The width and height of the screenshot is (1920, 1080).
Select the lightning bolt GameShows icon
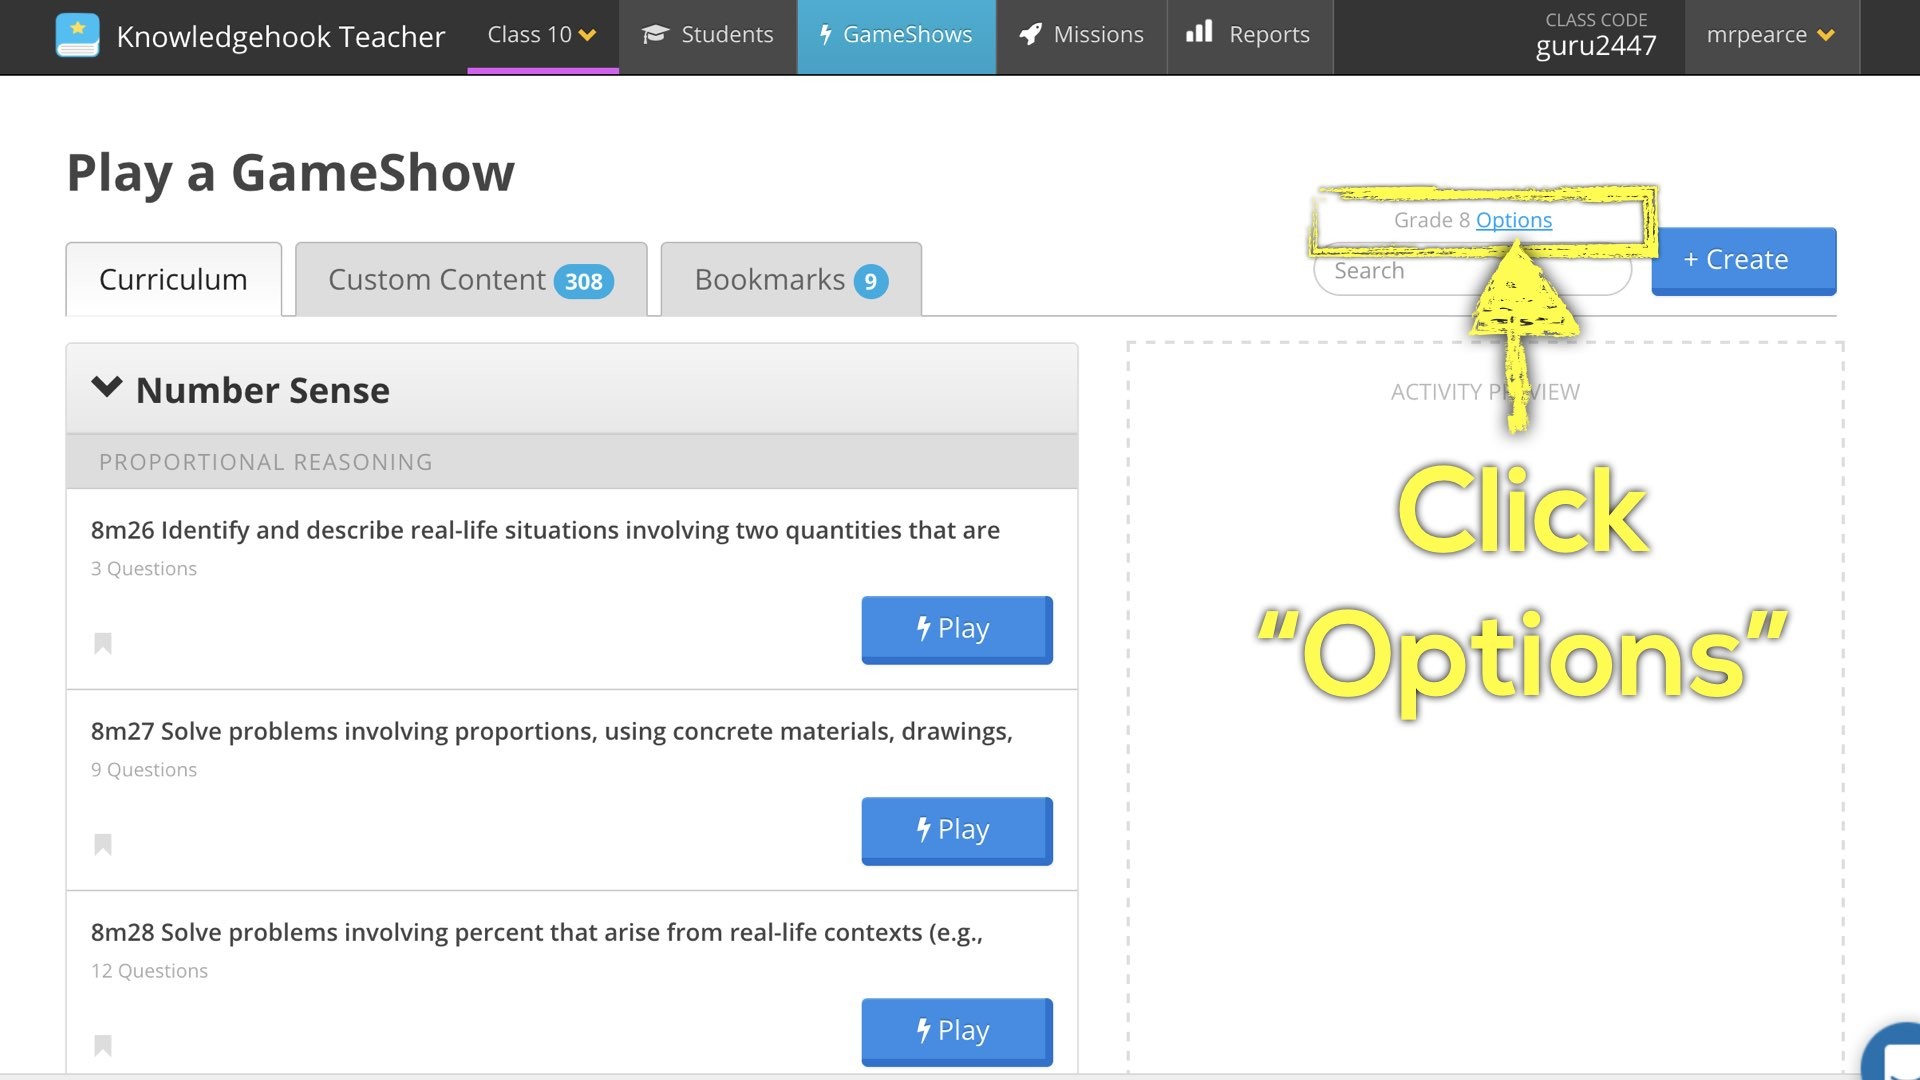tap(824, 35)
